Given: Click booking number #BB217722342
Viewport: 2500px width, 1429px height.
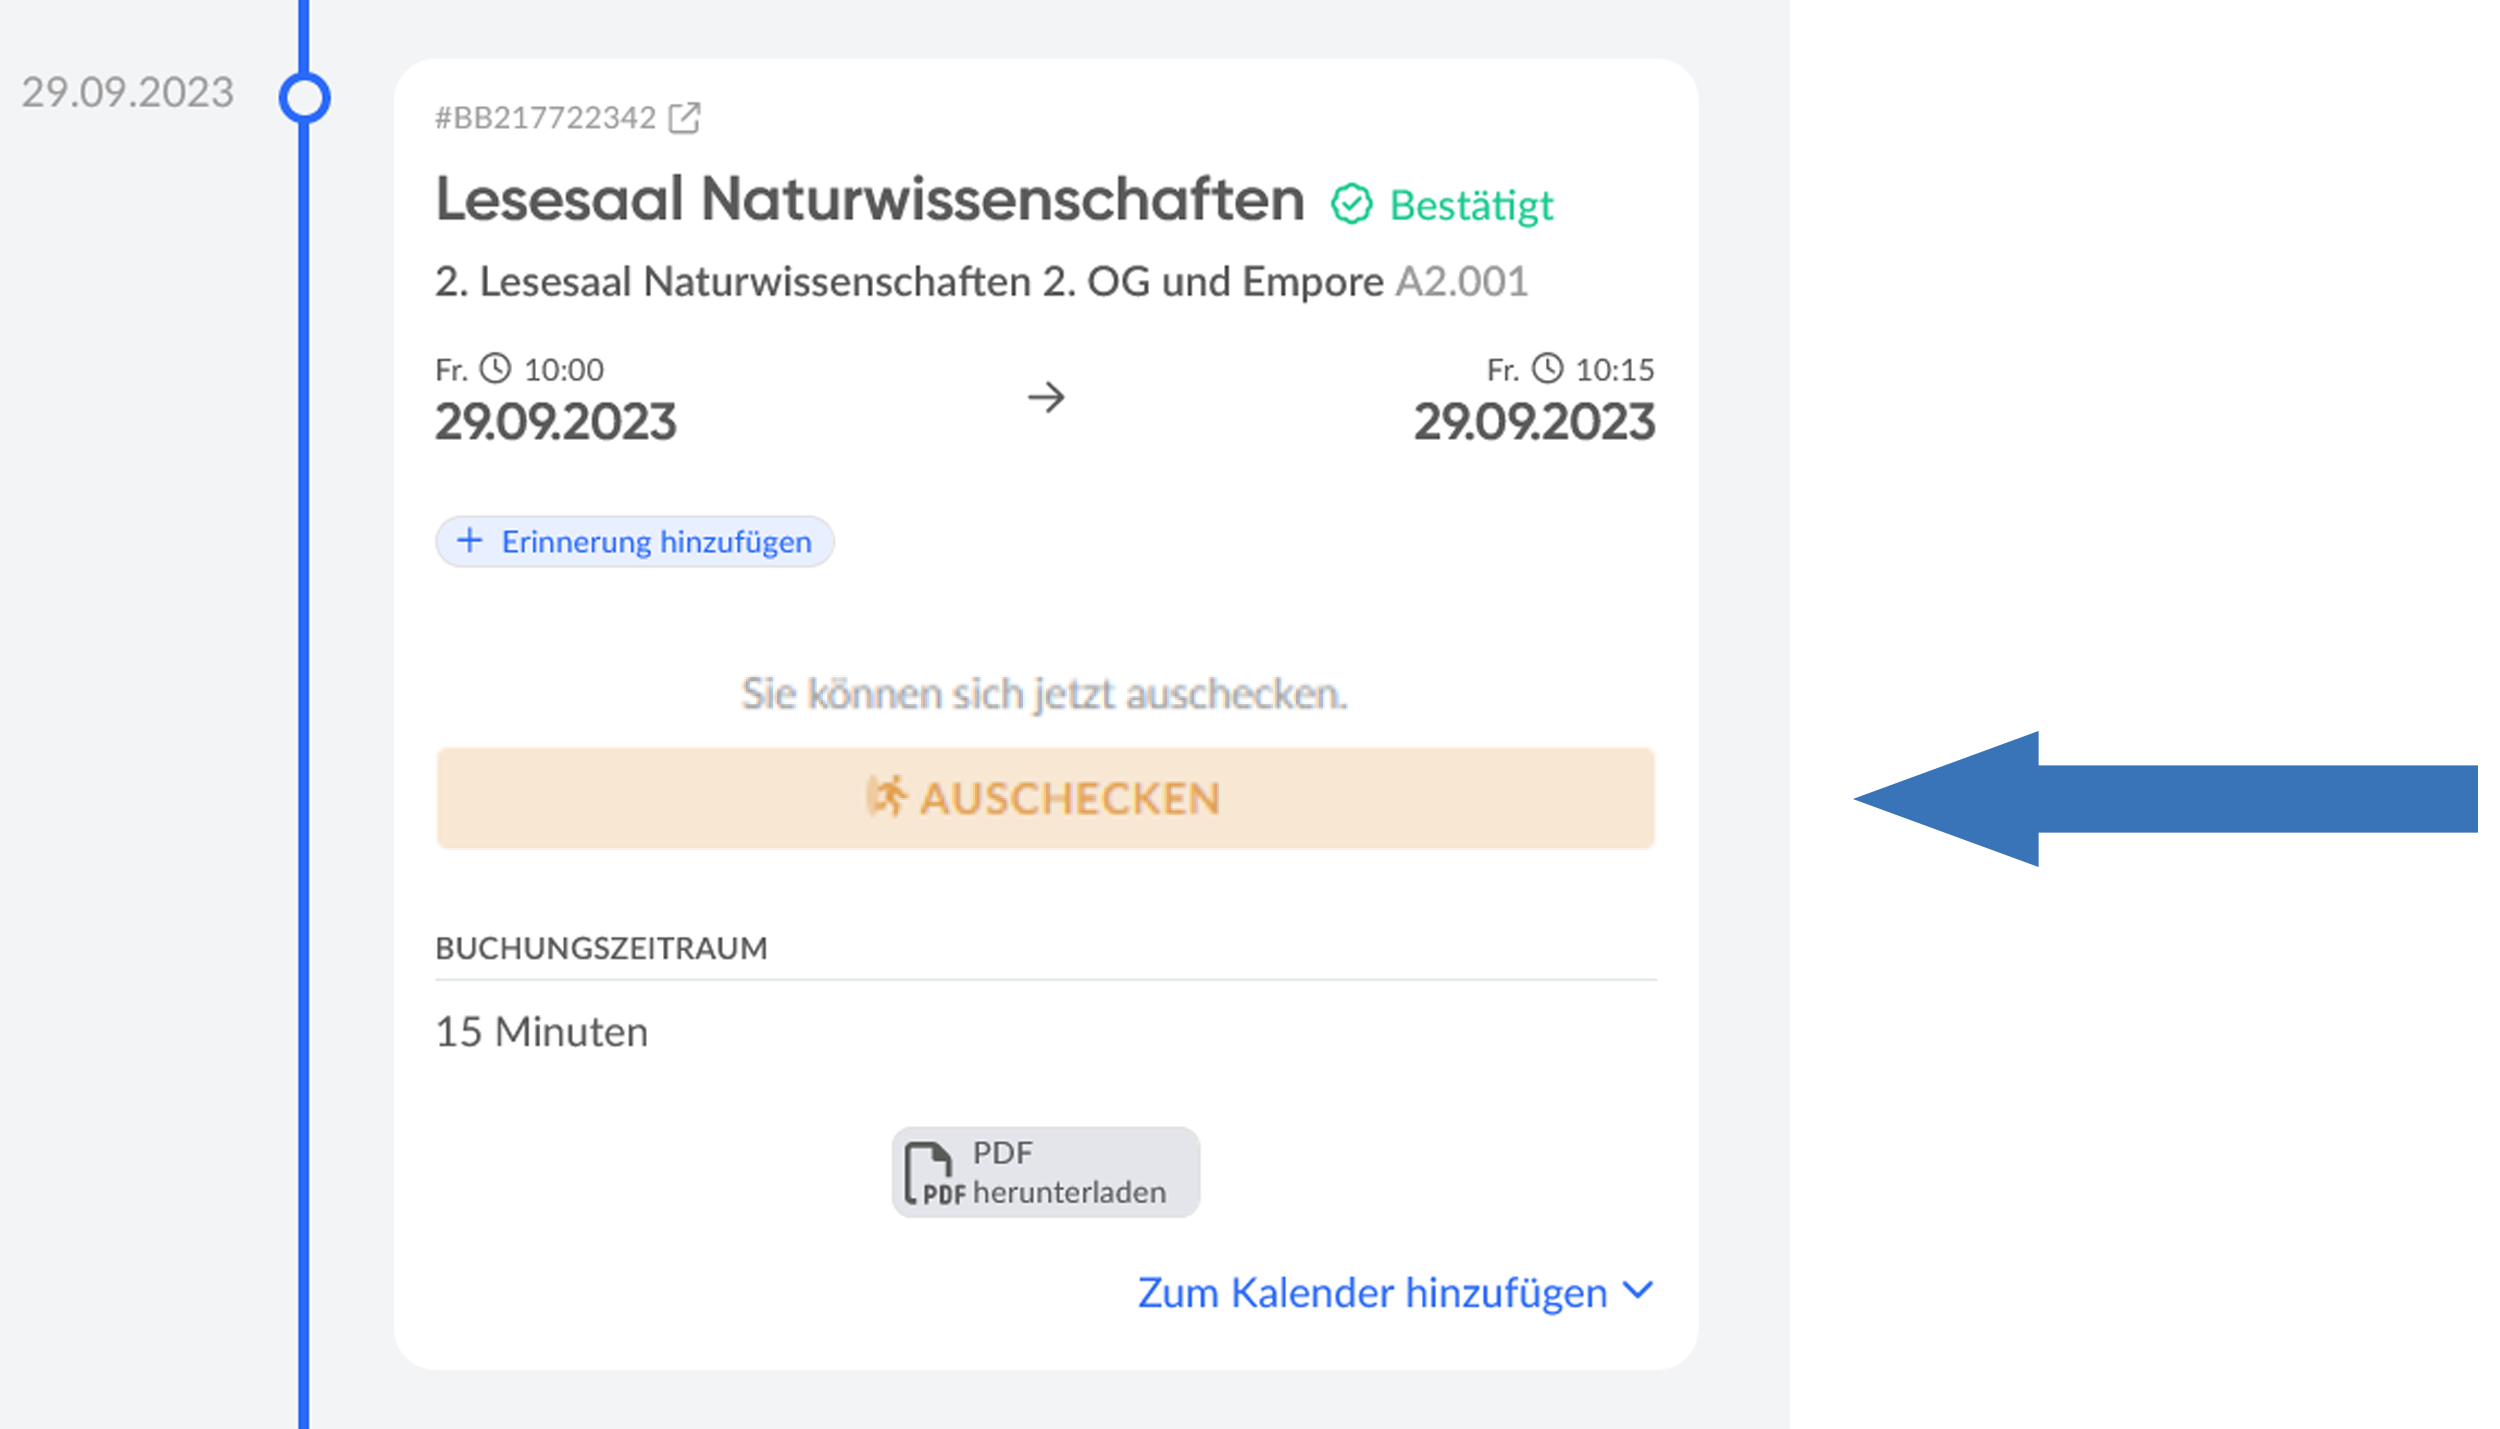Looking at the screenshot, I should coord(545,118).
